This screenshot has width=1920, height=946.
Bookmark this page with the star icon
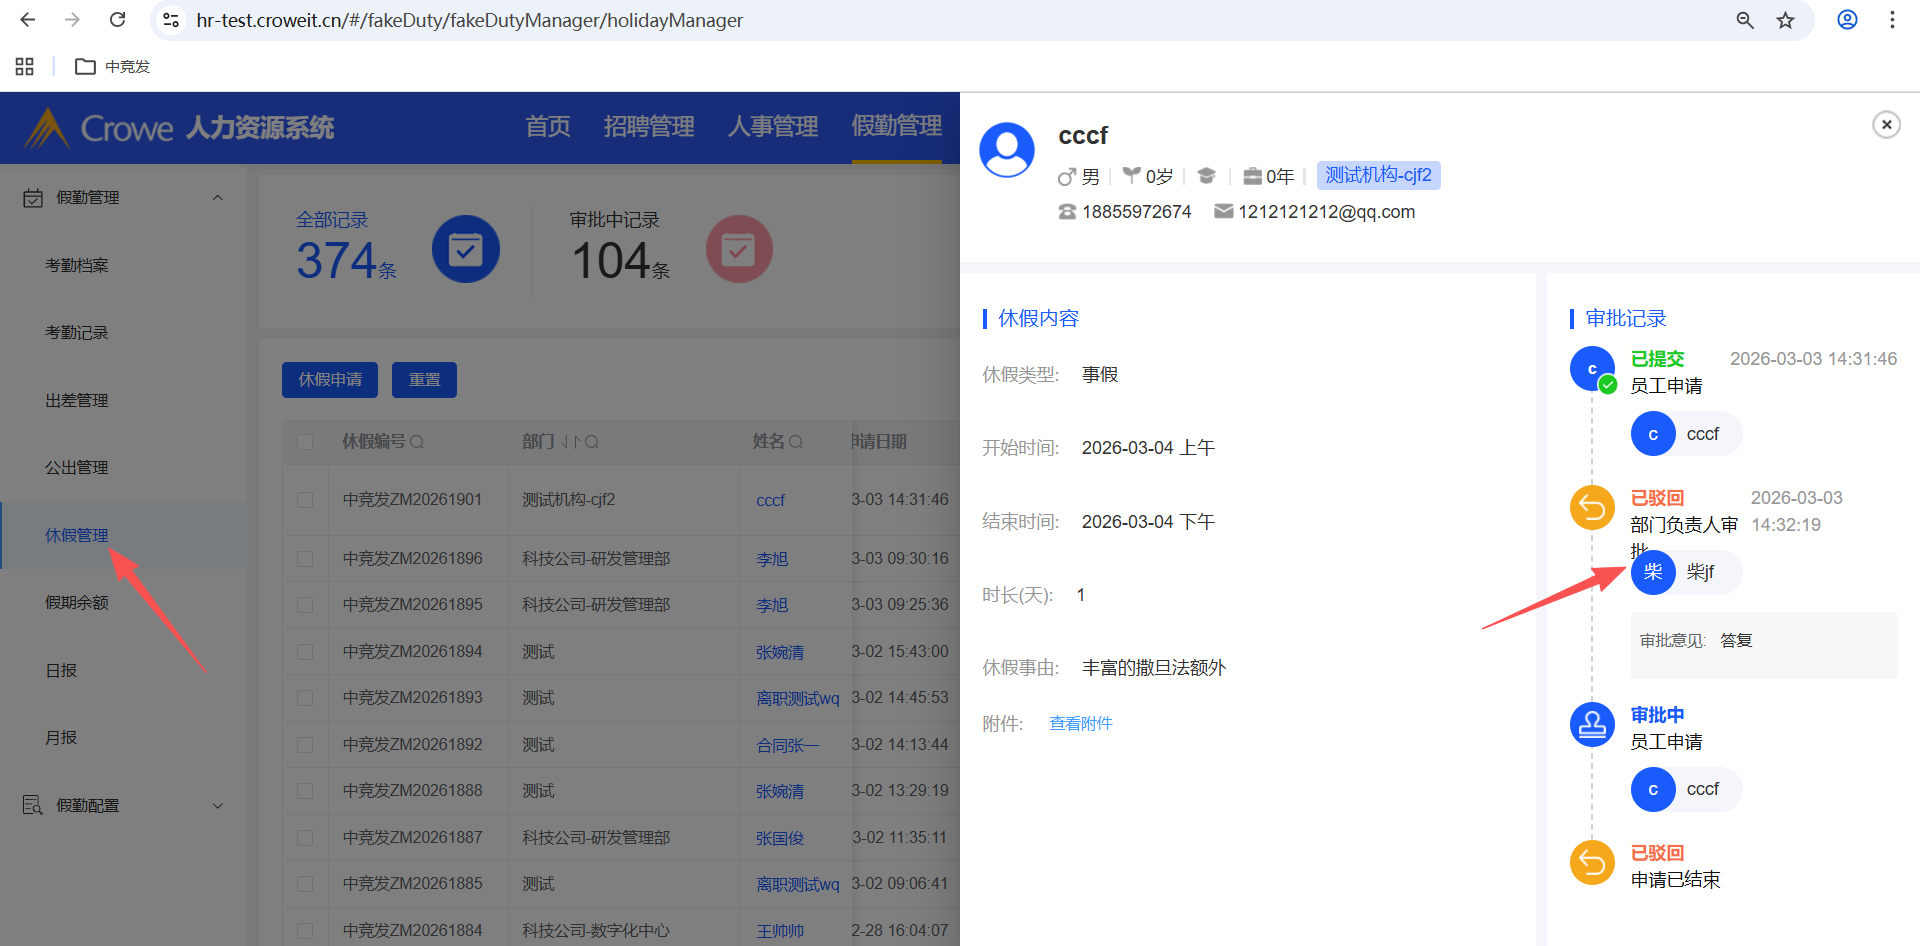[1785, 20]
